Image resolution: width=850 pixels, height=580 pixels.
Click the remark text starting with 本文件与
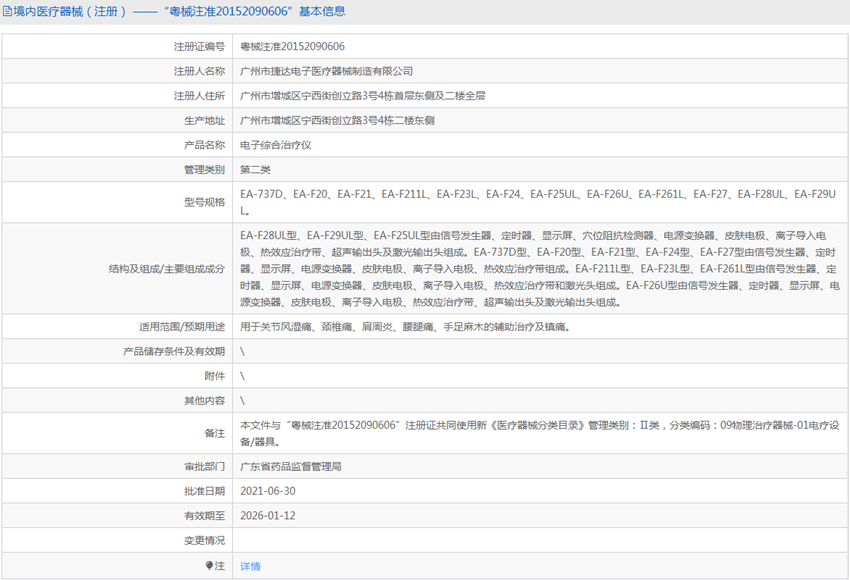539,434
